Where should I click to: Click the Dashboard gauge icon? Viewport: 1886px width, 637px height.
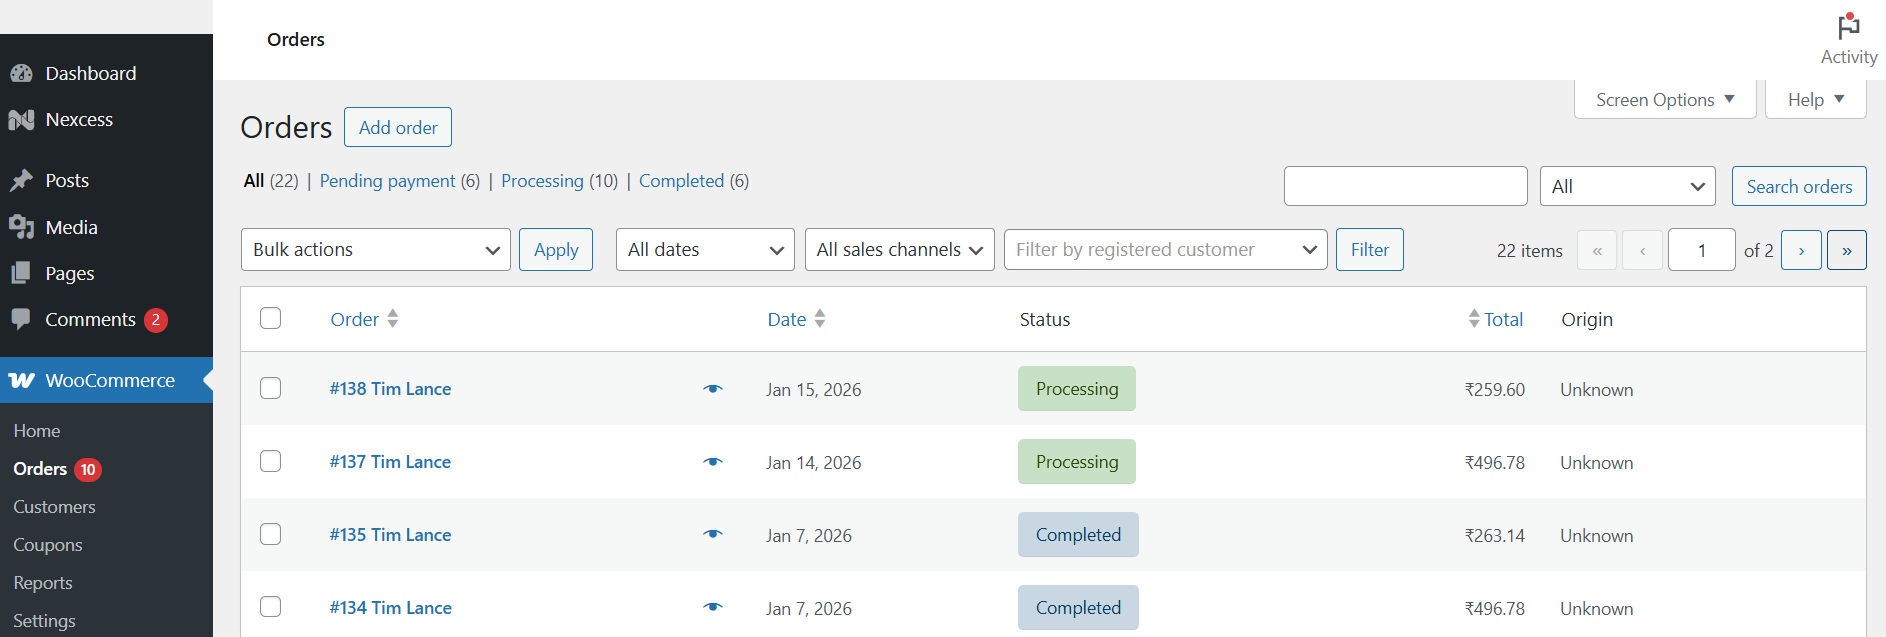click(x=21, y=74)
